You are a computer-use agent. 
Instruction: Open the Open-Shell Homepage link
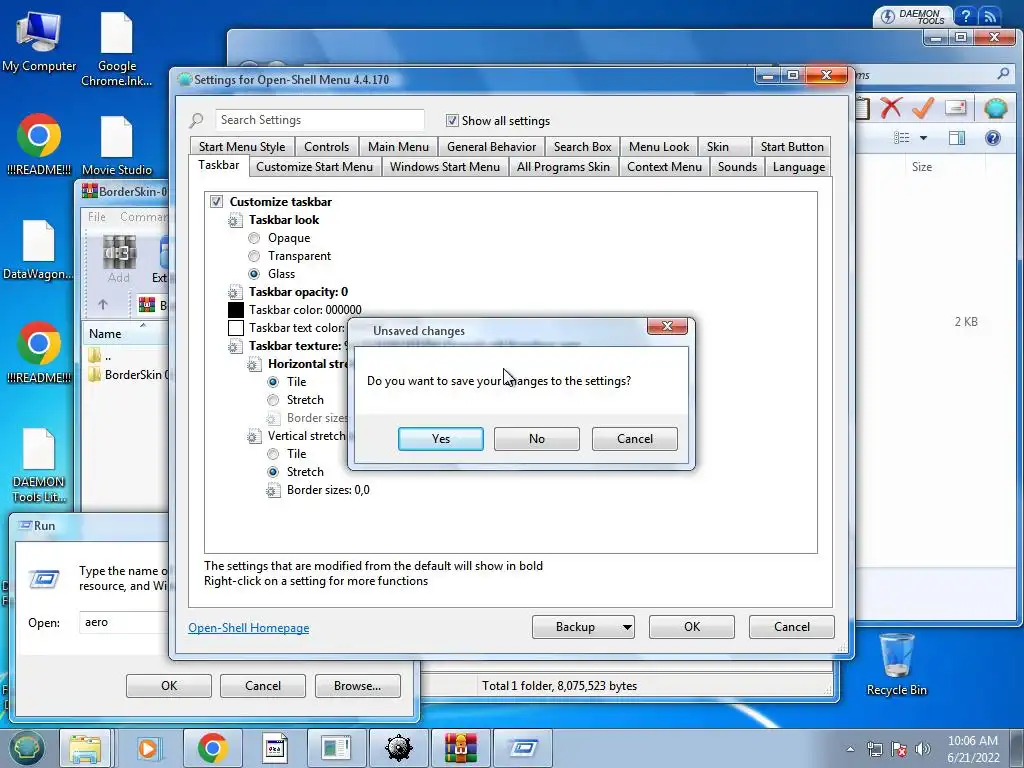(249, 628)
